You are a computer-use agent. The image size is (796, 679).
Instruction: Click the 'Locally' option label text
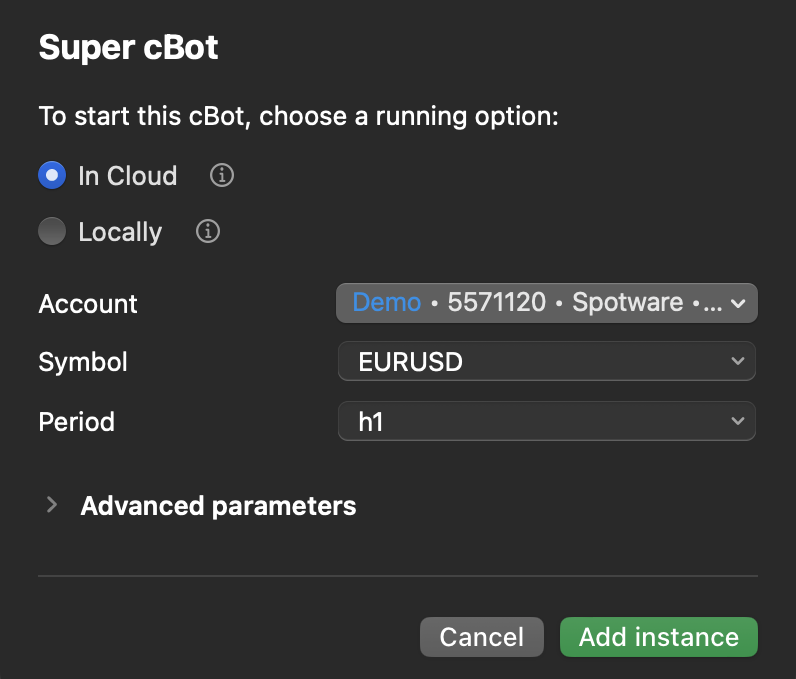pyautogui.click(x=120, y=232)
